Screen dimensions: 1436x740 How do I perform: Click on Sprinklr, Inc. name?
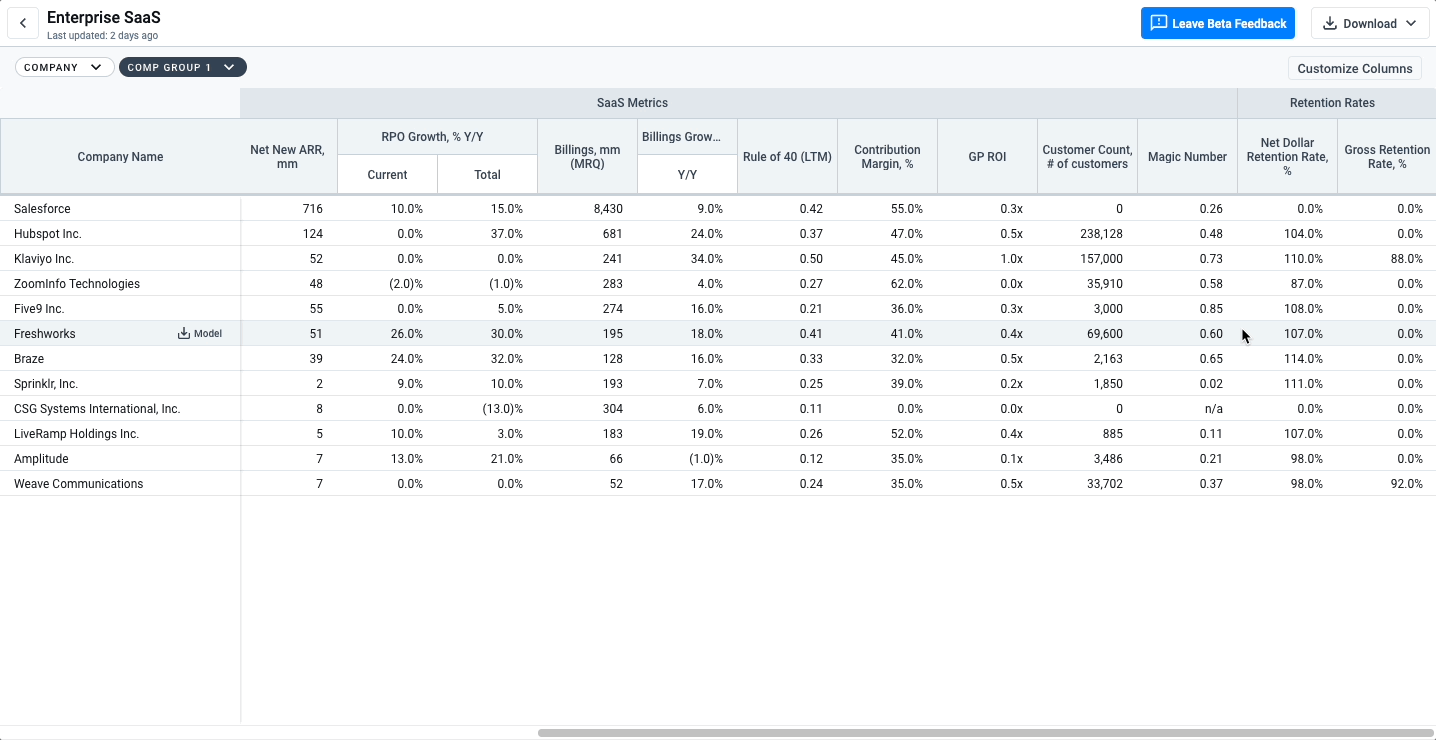click(46, 384)
